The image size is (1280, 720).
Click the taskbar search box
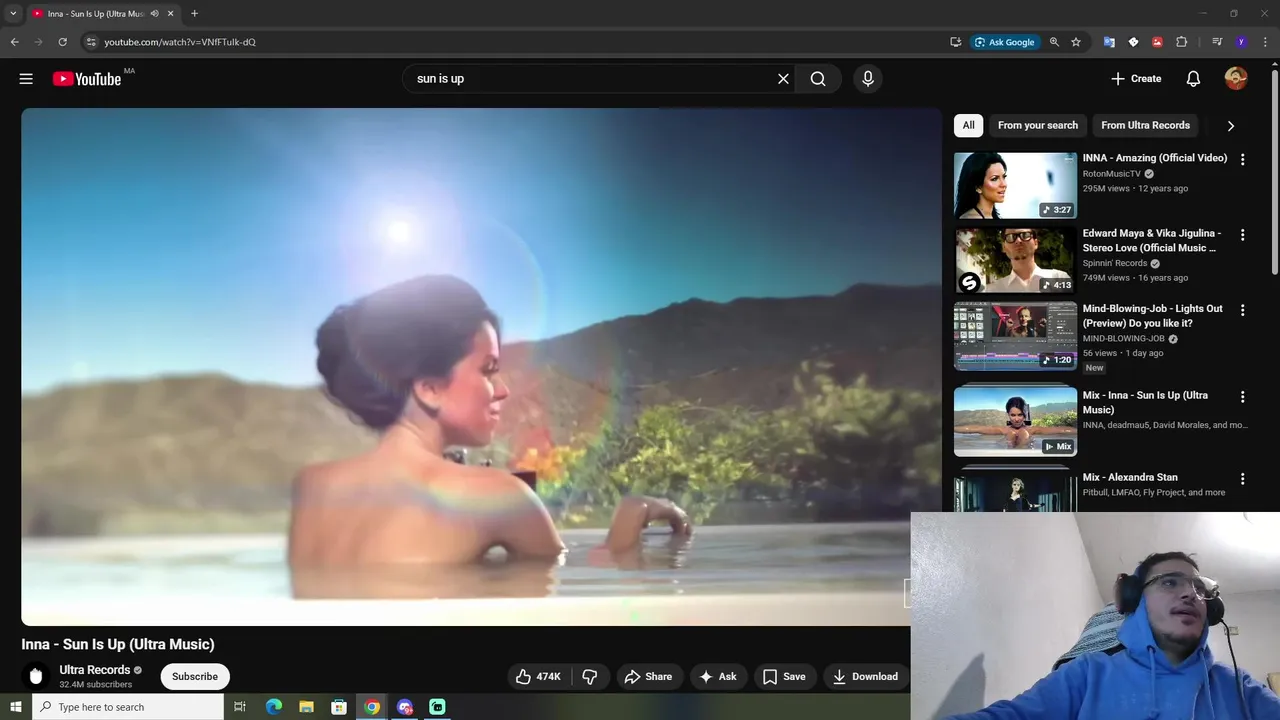click(x=127, y=707)
